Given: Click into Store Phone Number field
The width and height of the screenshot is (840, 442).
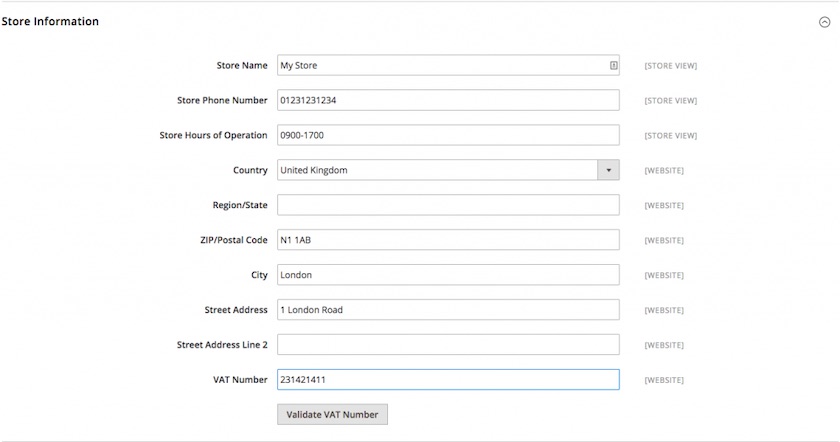Looking at the screenshot, I should 448,100.
